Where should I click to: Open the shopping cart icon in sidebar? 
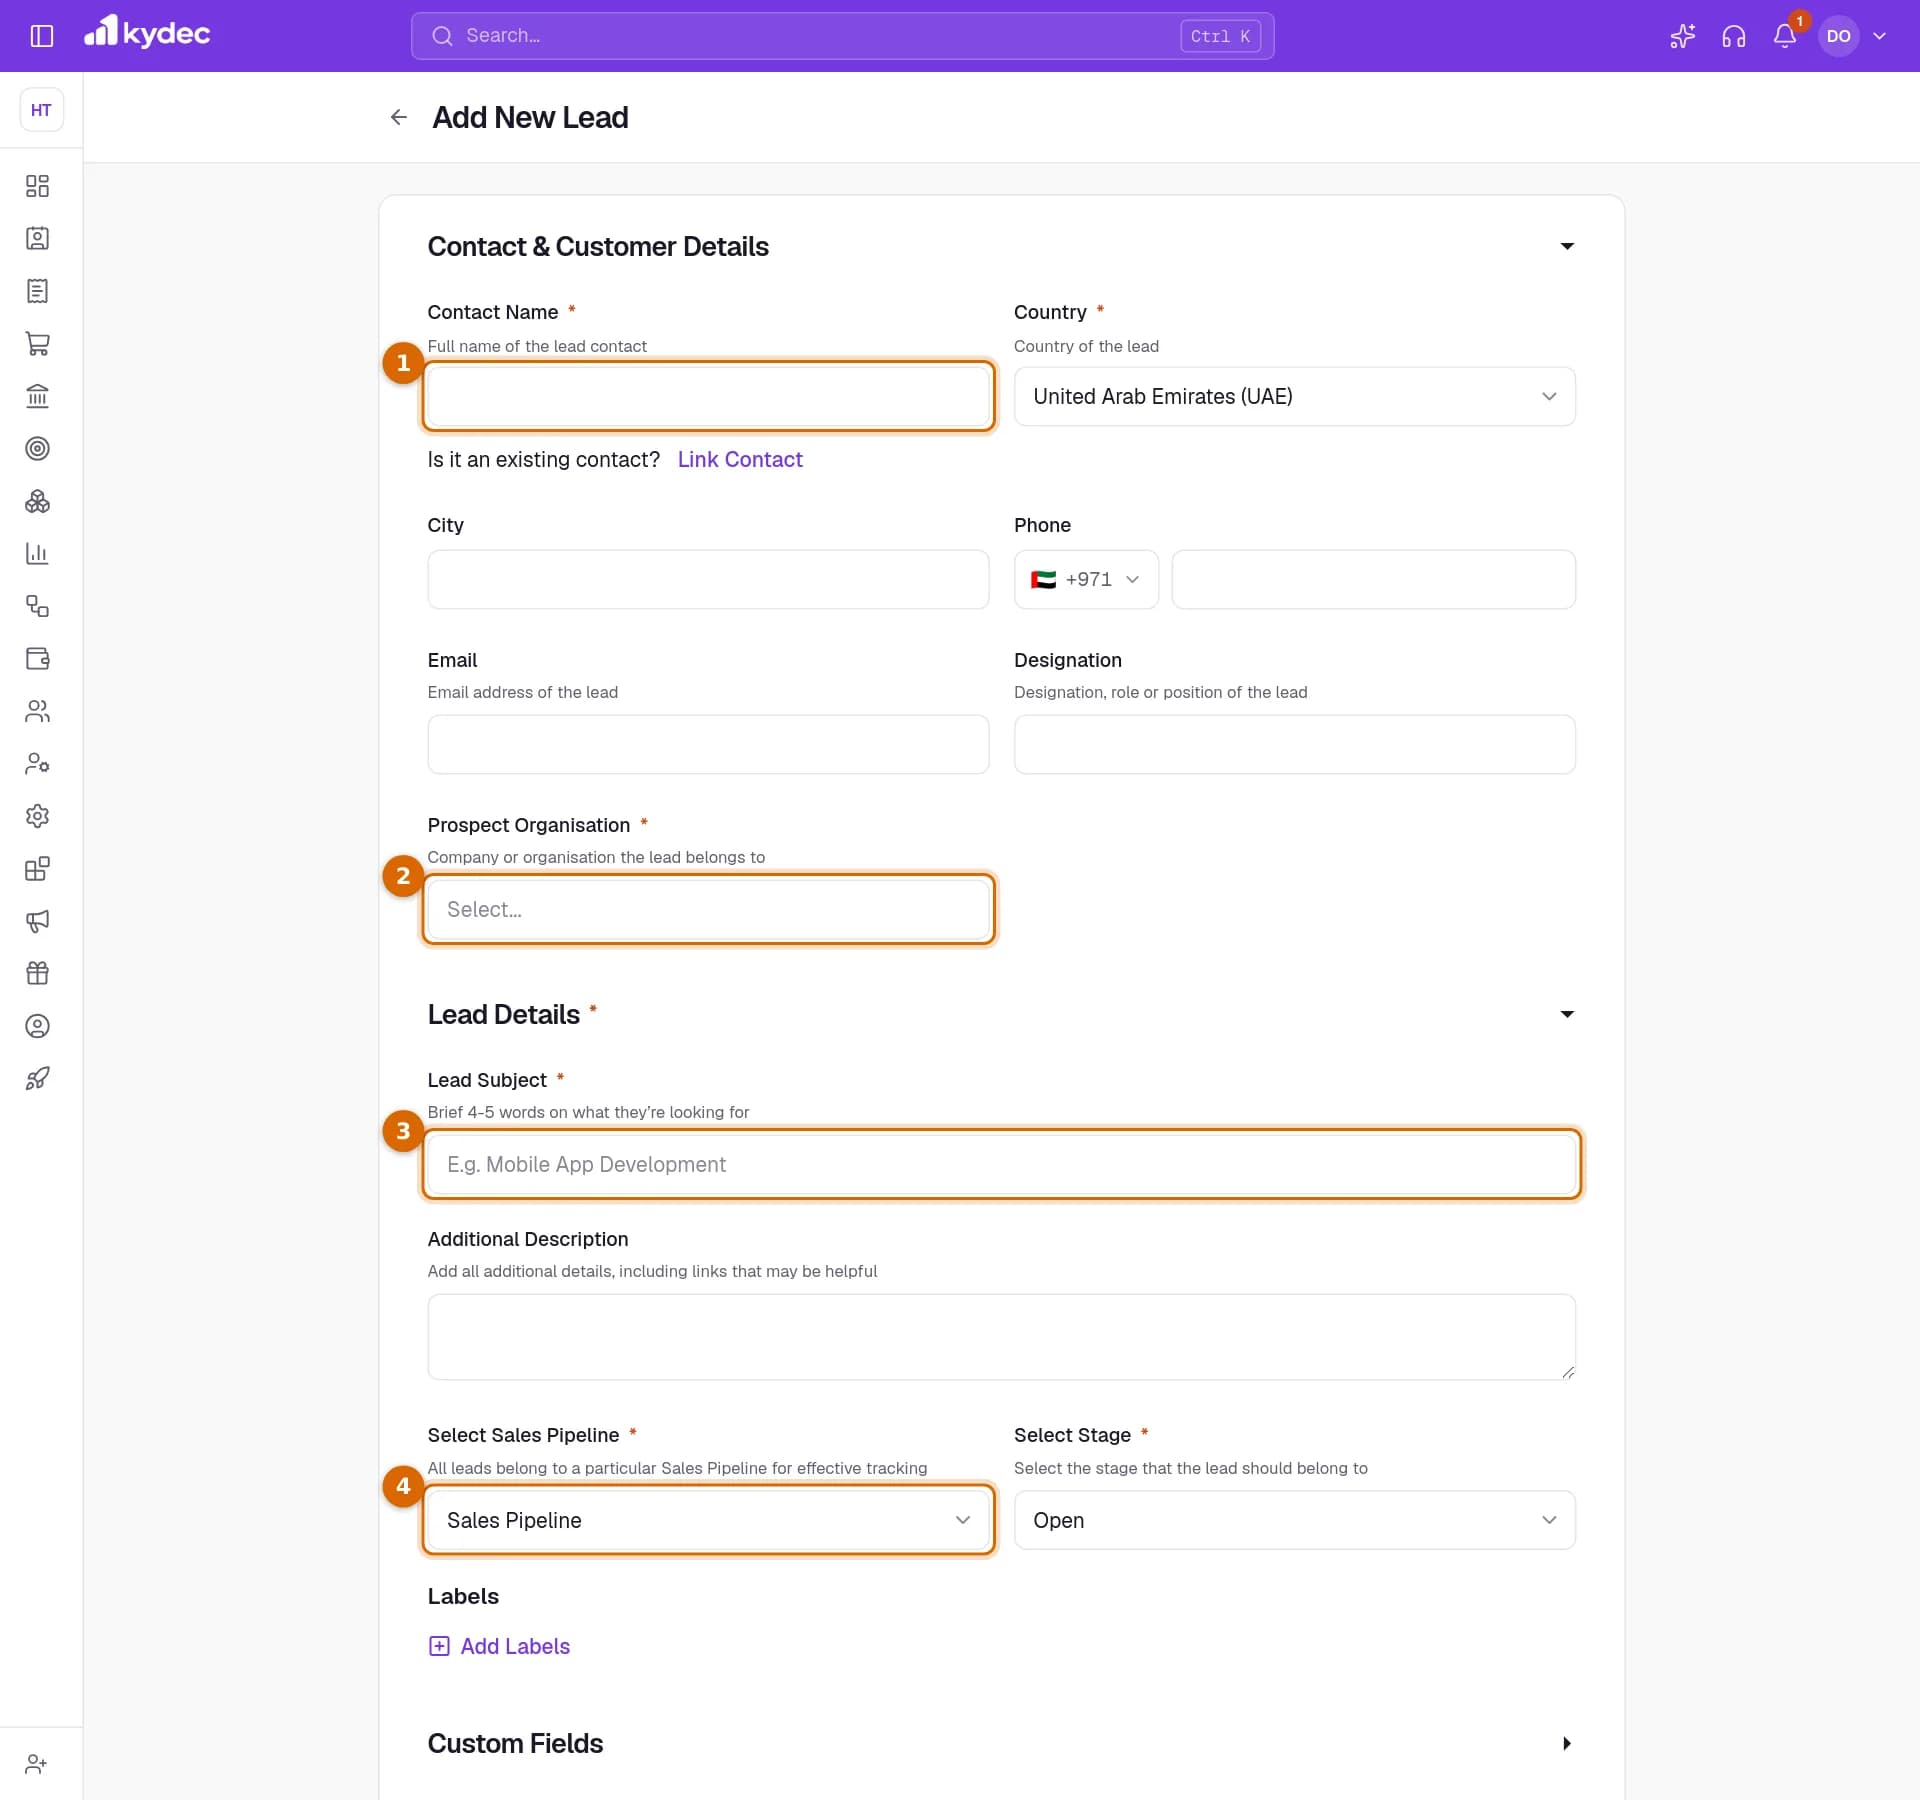tap(37, 343)
